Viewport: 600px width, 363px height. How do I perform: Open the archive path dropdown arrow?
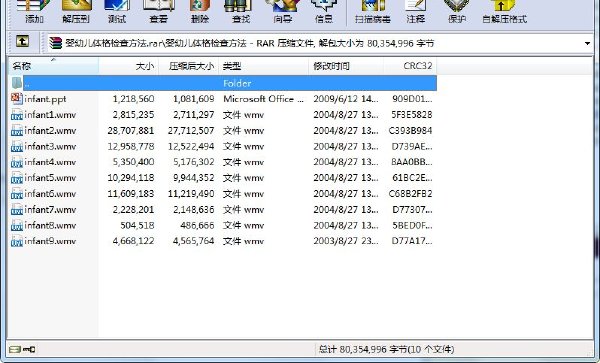(587, 44)
